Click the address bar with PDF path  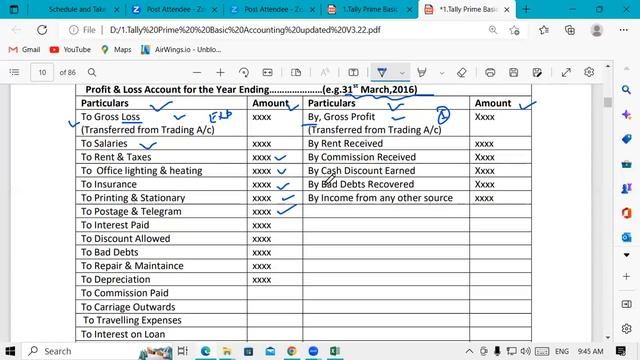pyautogui.click(x=245, y=30)
